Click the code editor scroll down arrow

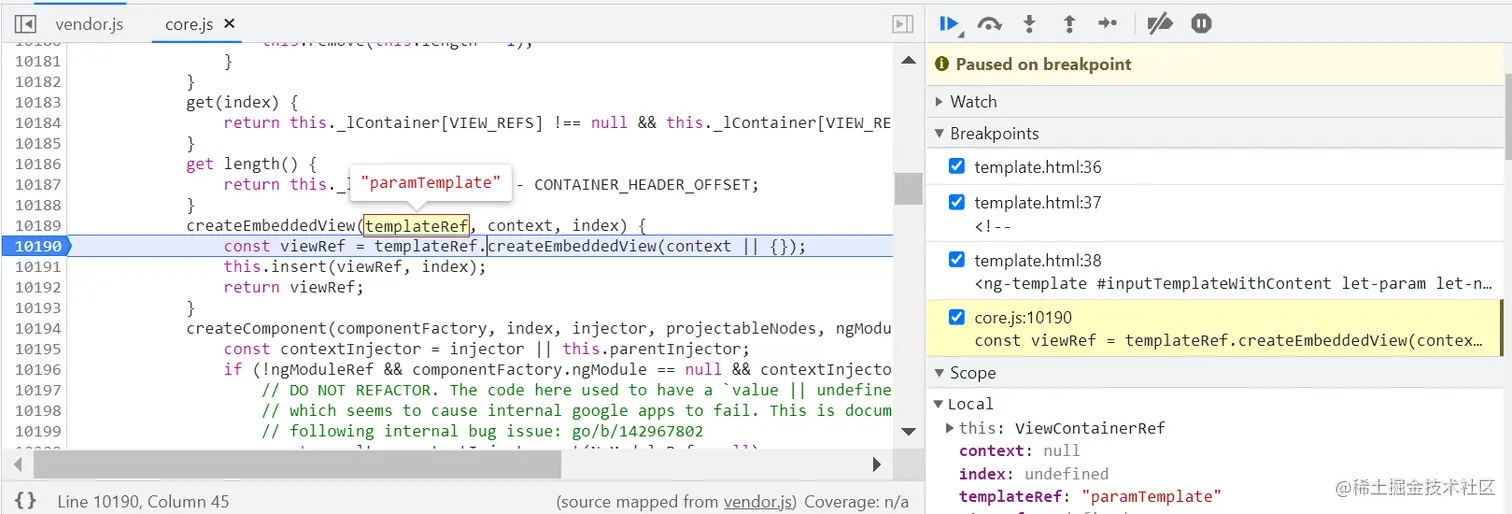908,431
